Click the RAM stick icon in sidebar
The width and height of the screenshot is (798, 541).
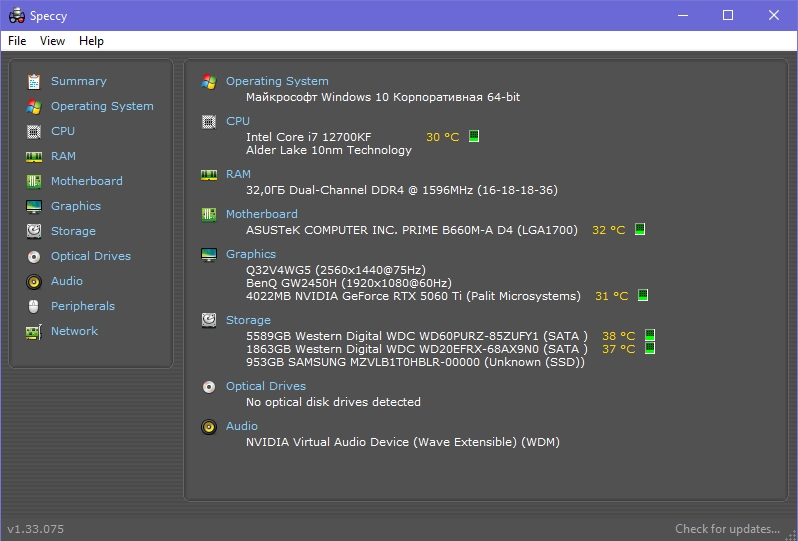point(34,156)
